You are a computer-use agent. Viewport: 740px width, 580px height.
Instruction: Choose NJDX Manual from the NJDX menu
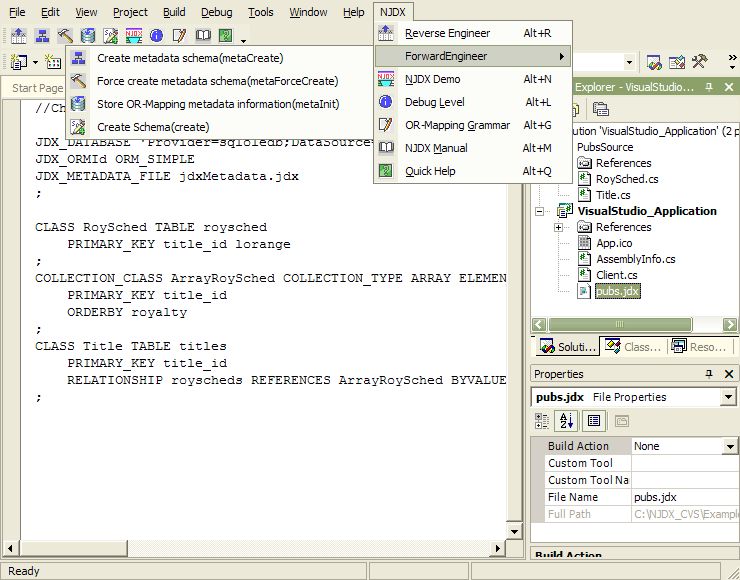tap(473, 148)
